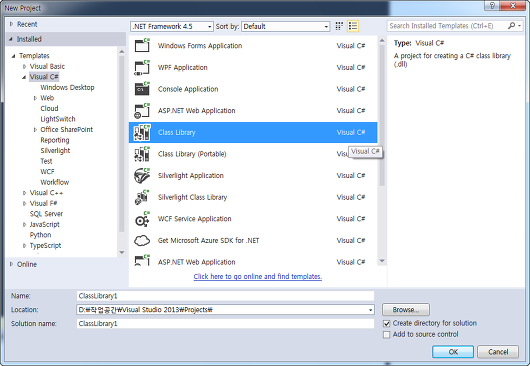Enable Add to source control checkbox
Viewport: 530px width, 366px height.
click(x=387, y=335)
